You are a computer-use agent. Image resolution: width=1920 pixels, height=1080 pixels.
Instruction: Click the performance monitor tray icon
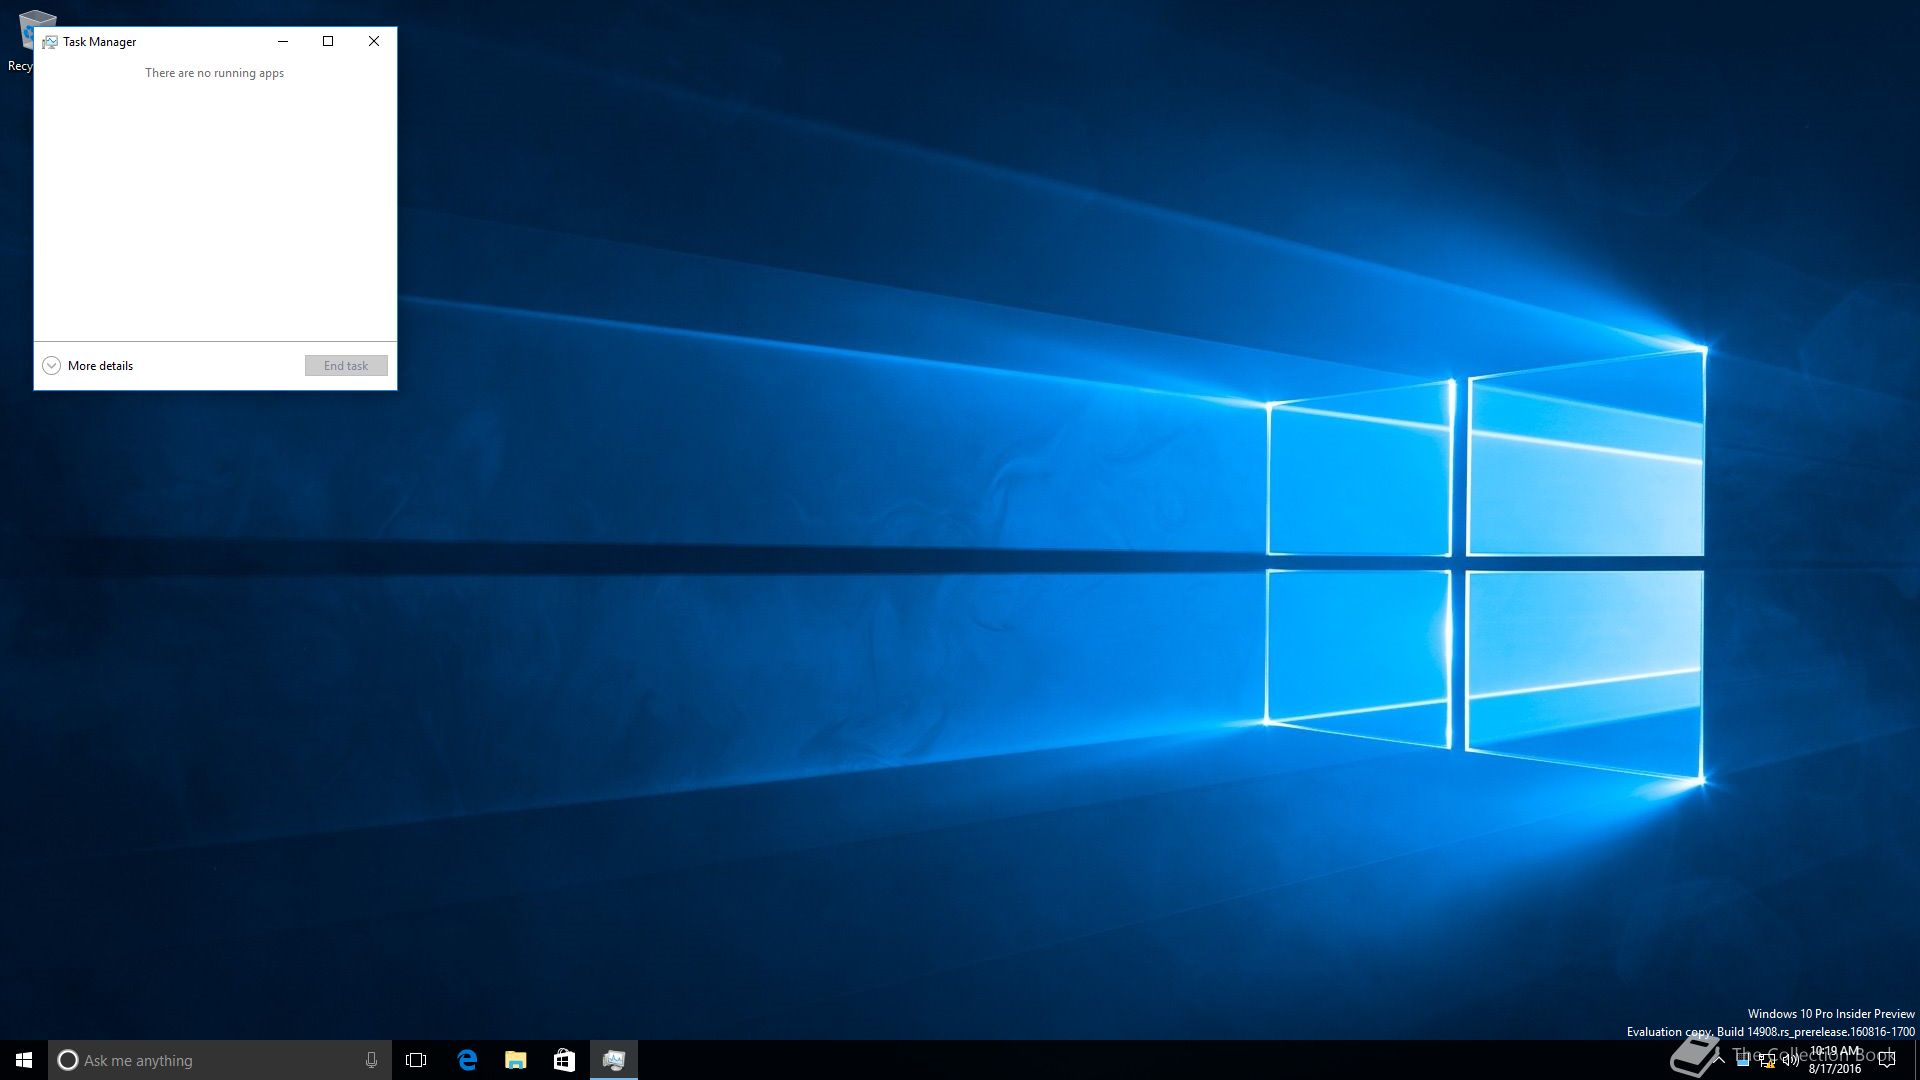(1743, 1060)
